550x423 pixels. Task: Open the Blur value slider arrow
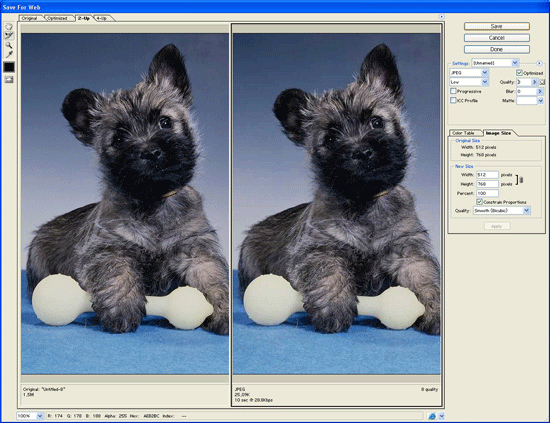pyautogui.click(x=540, y=91)
